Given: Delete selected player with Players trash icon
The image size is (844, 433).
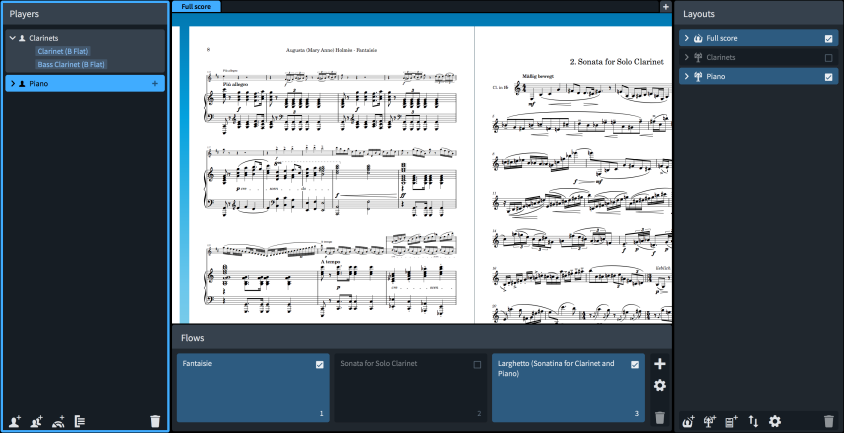Looking at the screenshot, I should [x=155, y=421].
